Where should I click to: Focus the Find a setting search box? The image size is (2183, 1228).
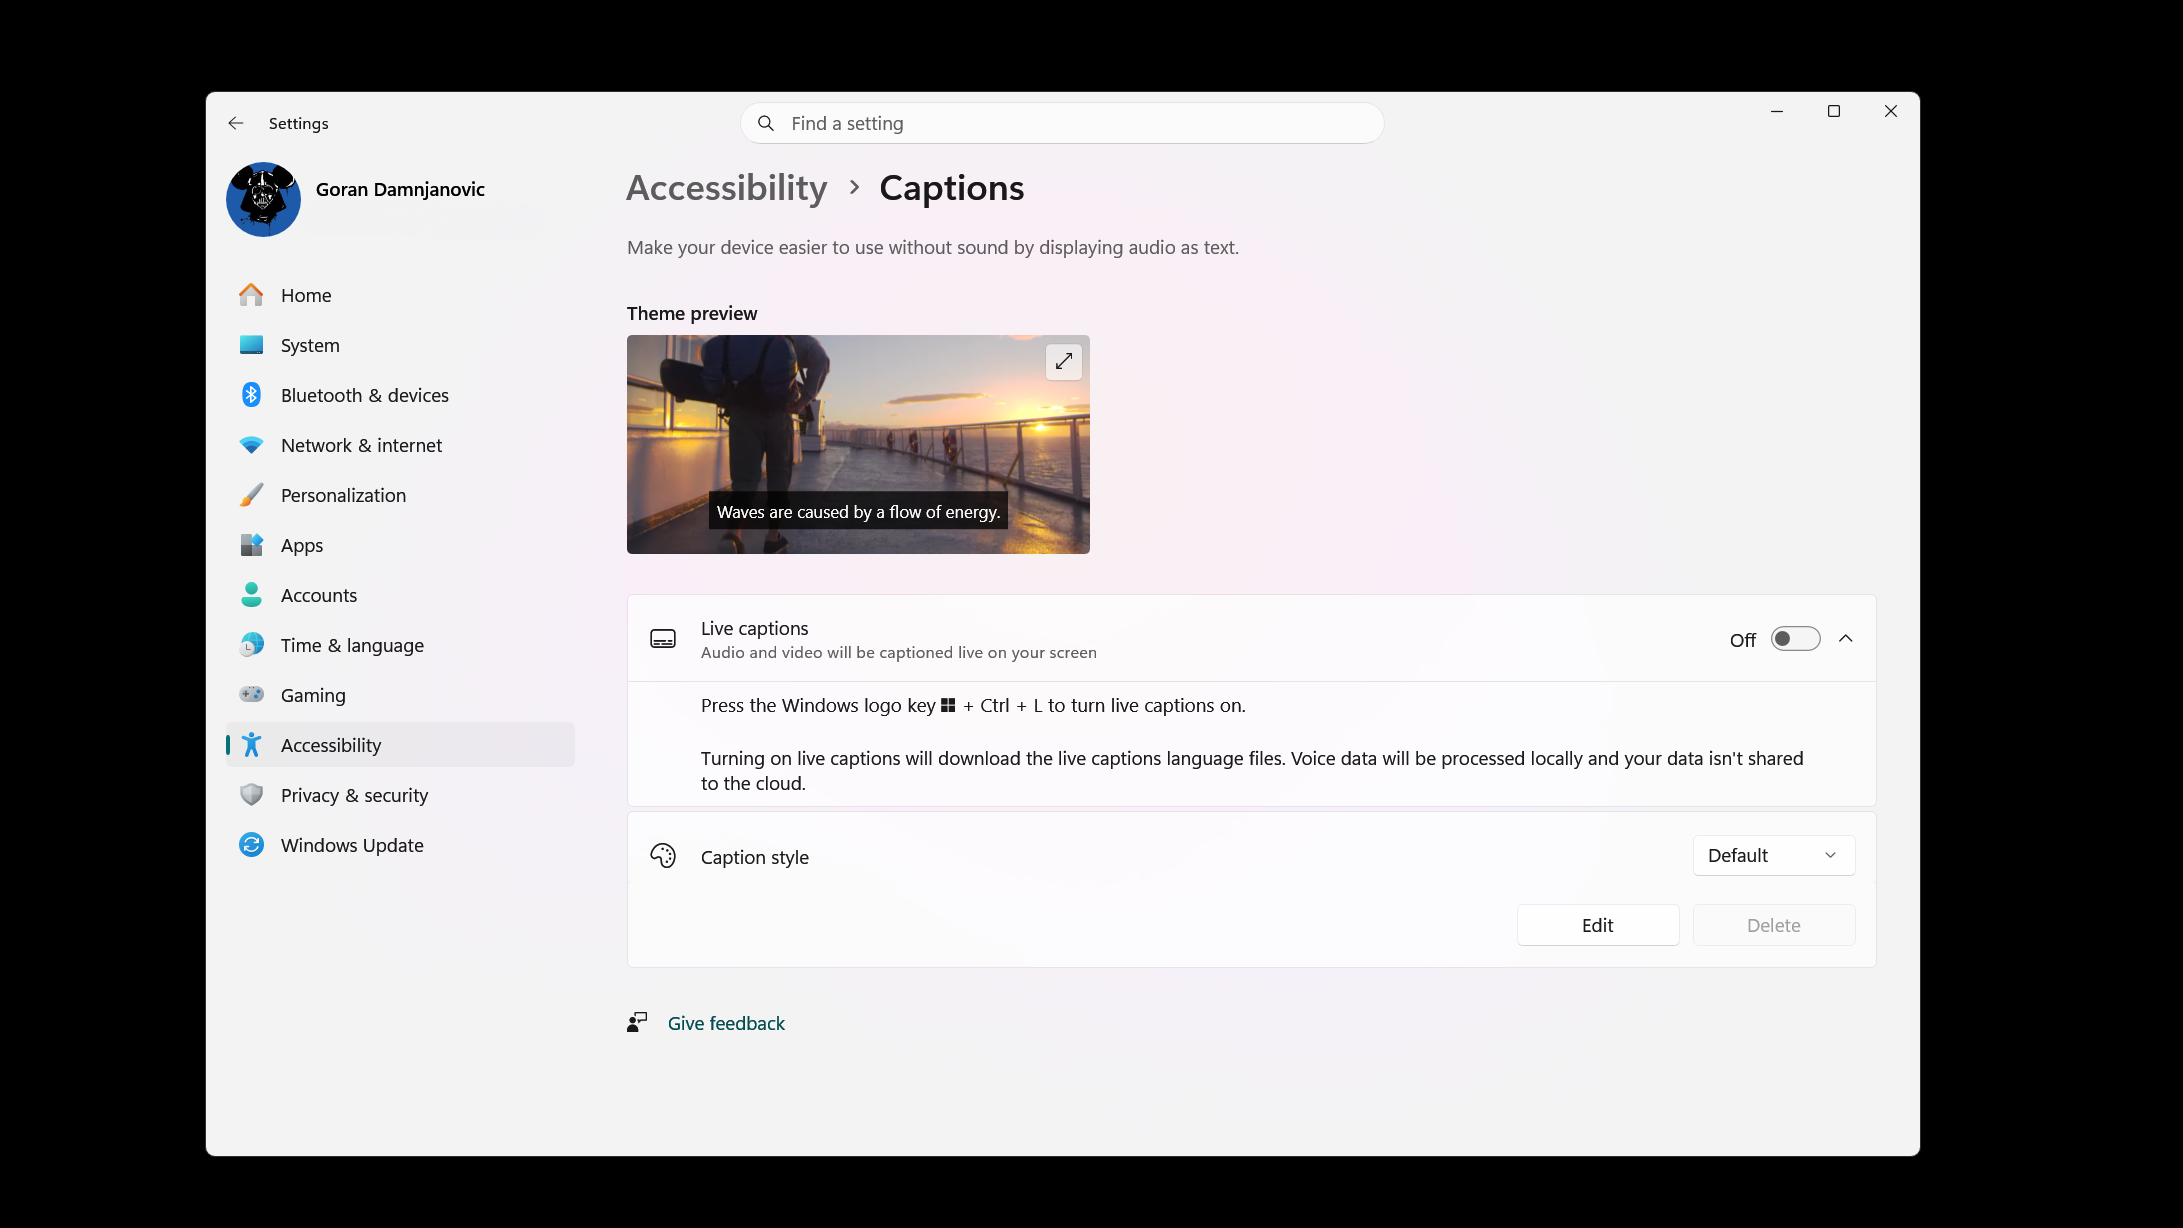pos(1062,123)
